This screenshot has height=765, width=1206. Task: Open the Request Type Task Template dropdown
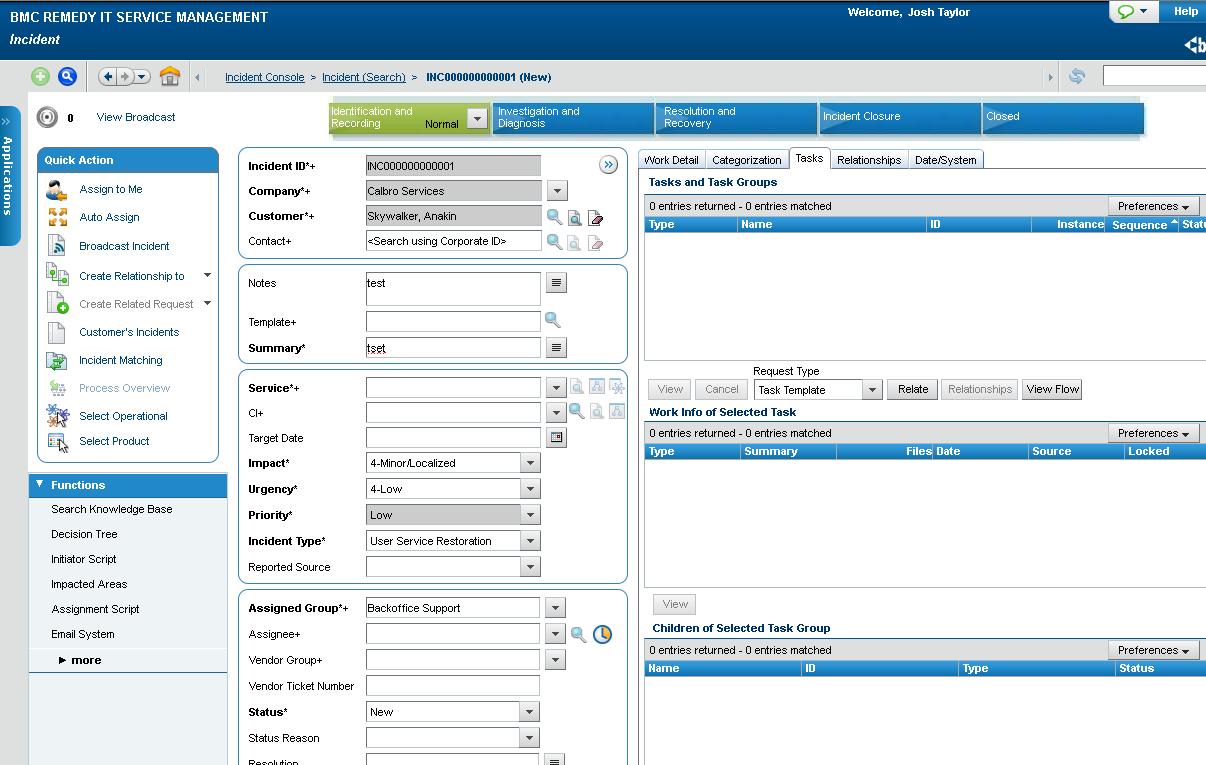872,390
